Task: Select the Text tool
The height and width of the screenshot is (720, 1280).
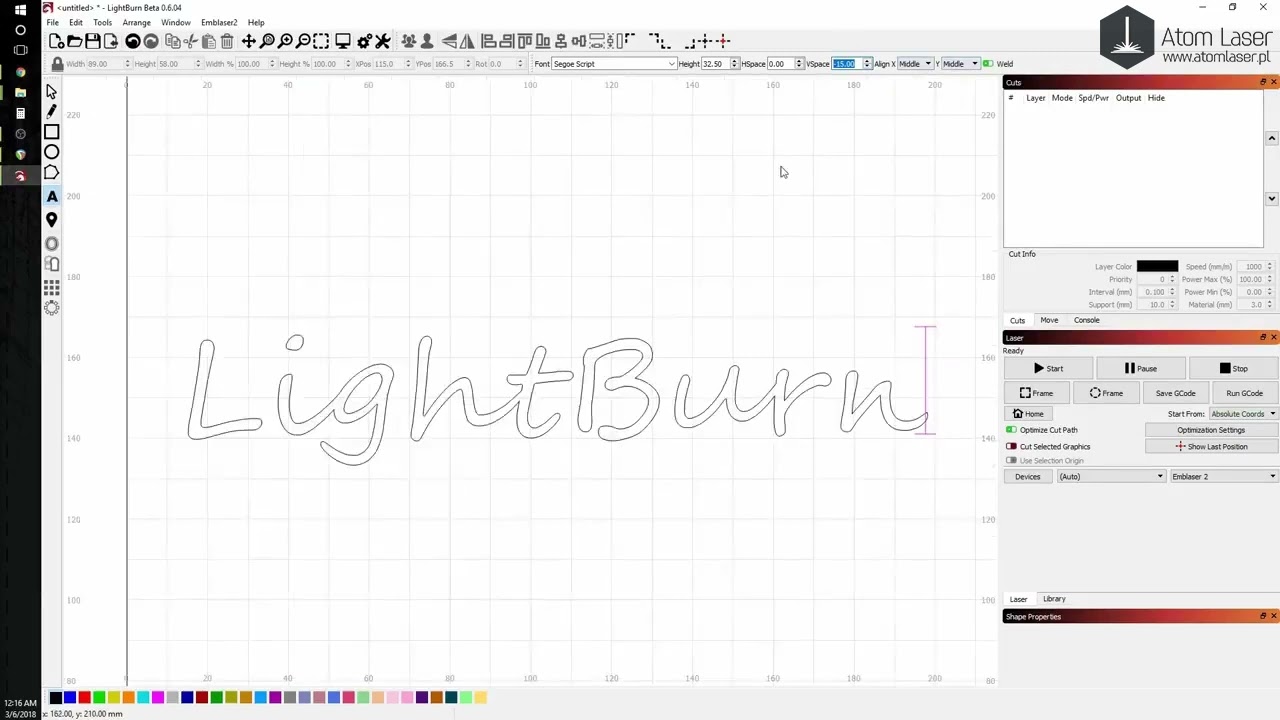Action: click(52, 196)
